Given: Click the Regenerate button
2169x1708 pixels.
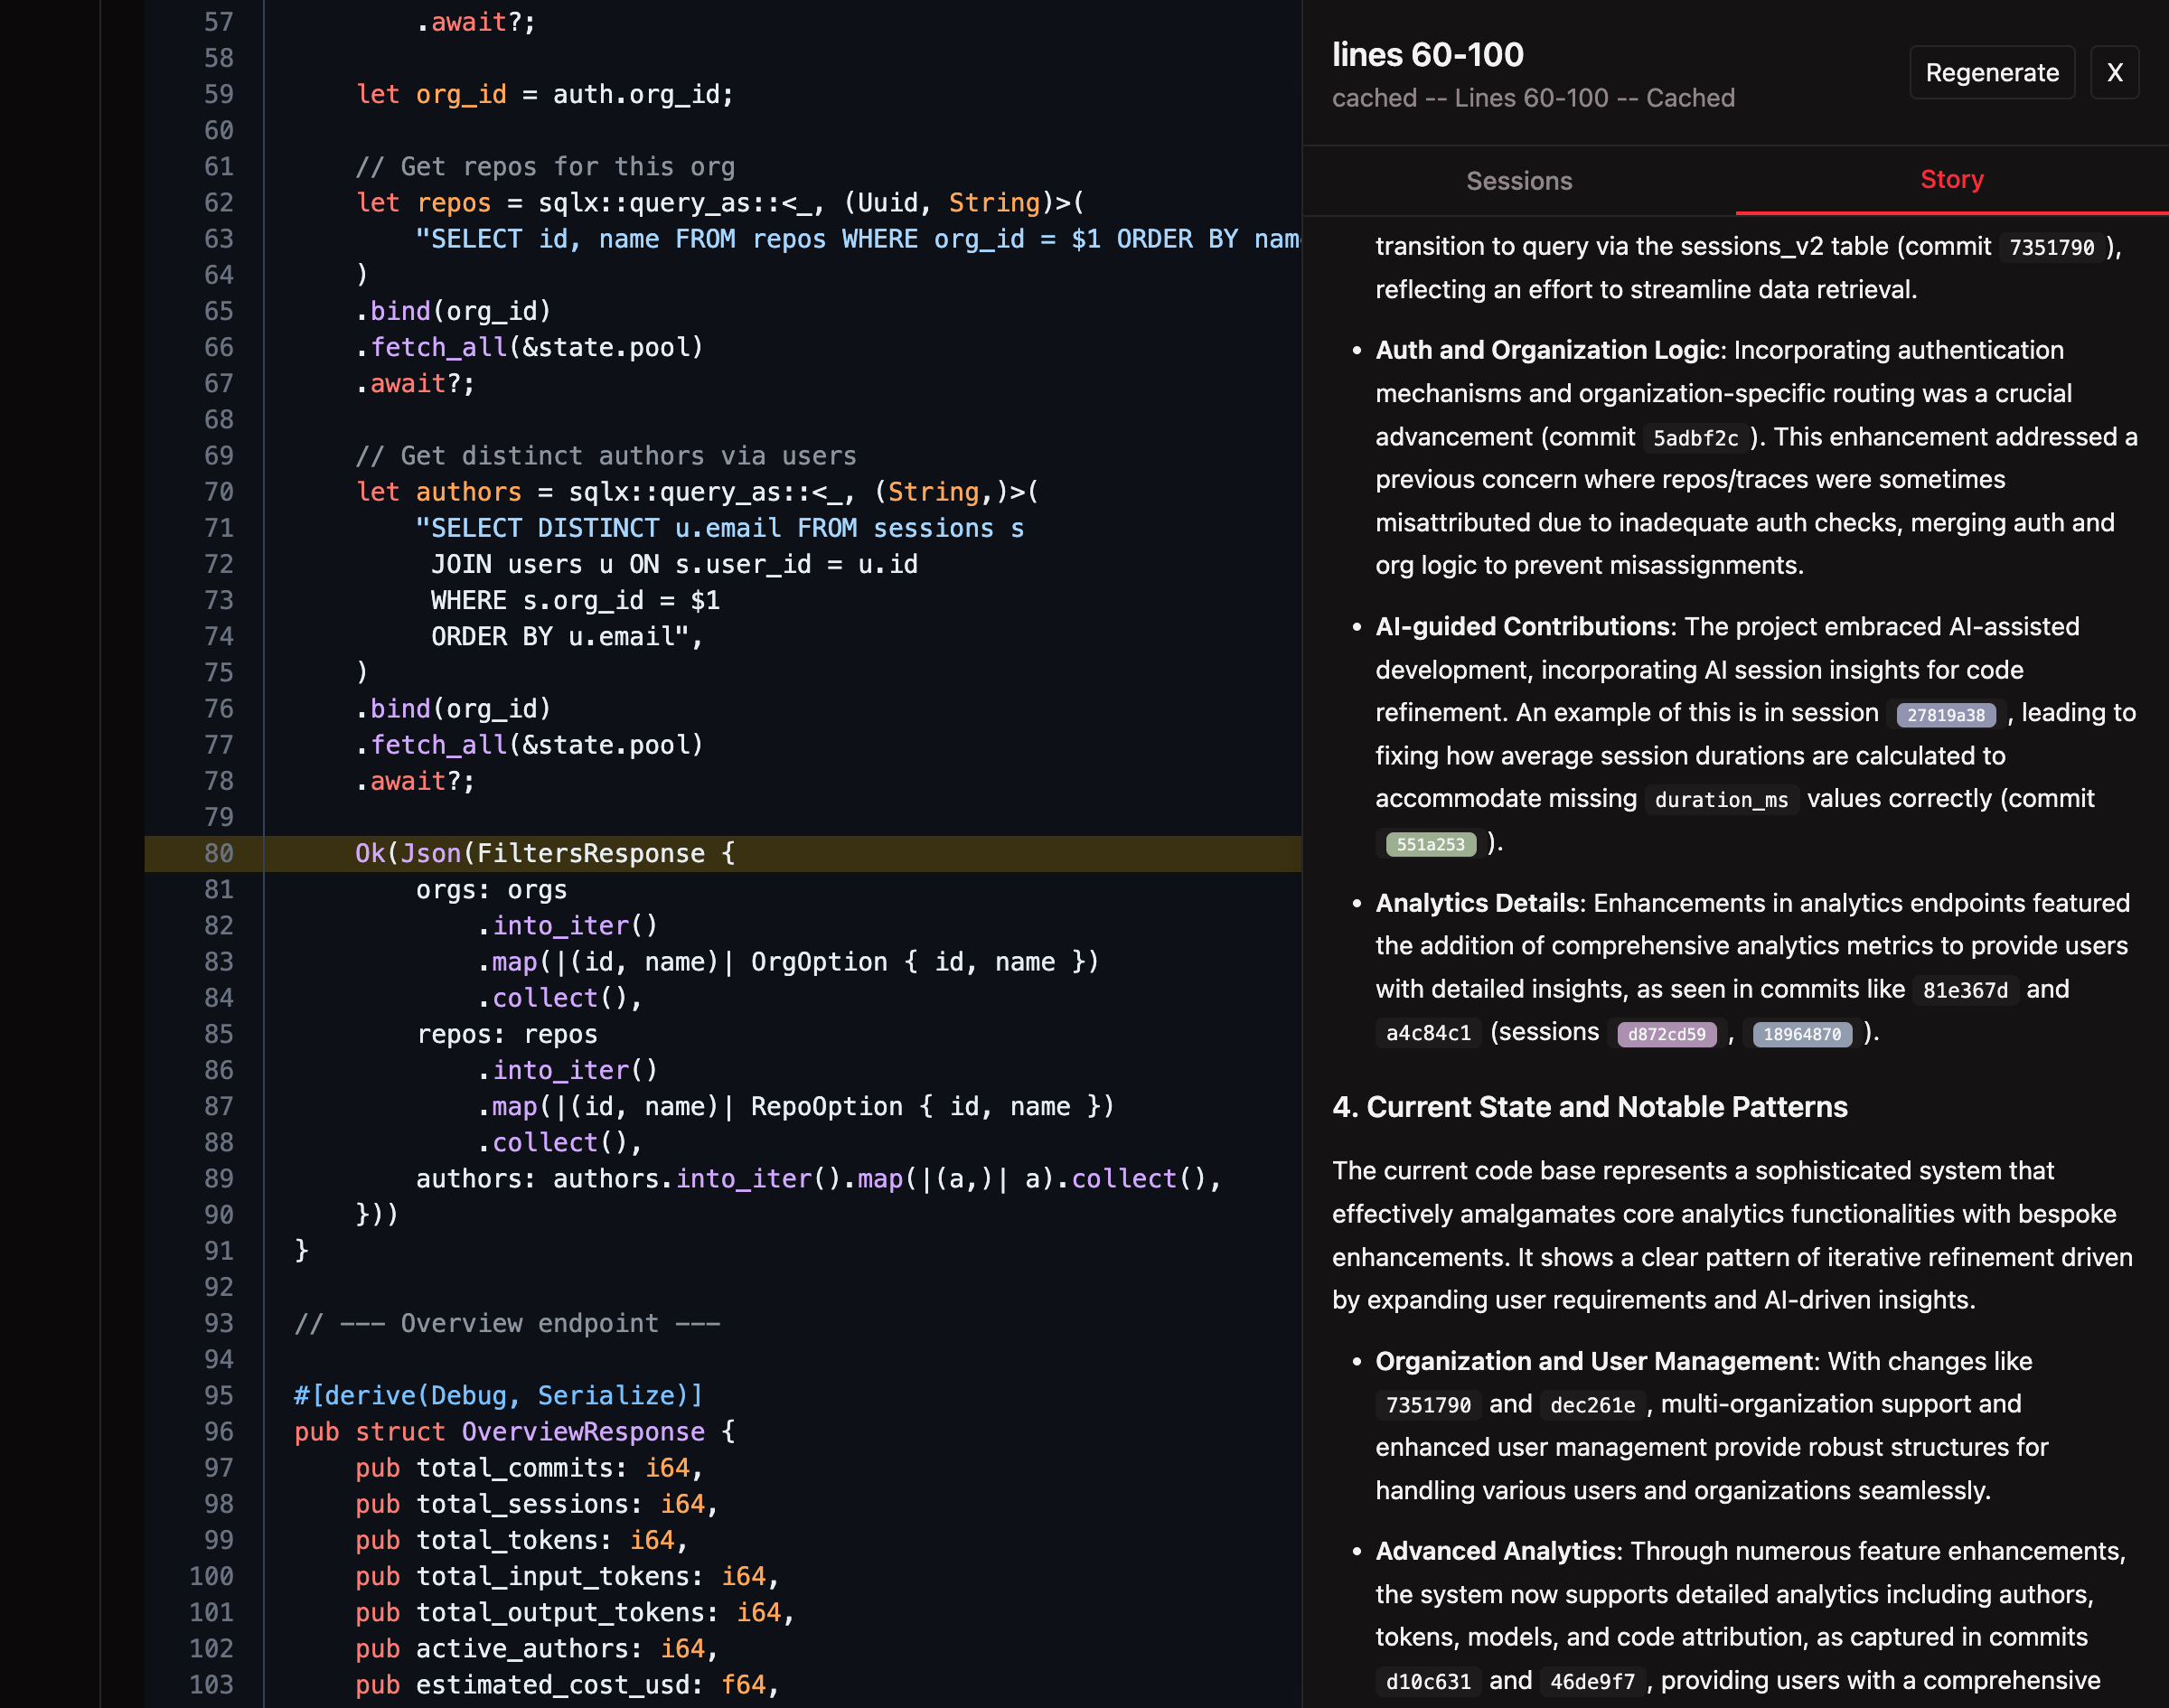Looking at the screenshot, I should (1991, 73).
